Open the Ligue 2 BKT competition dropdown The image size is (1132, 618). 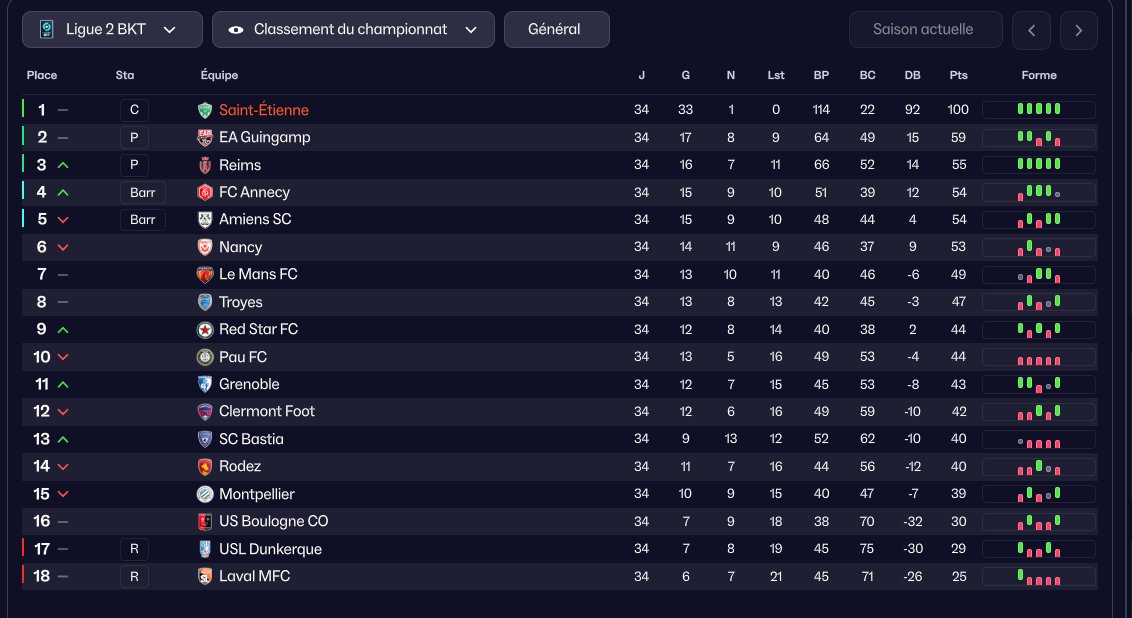click(112, 30)
